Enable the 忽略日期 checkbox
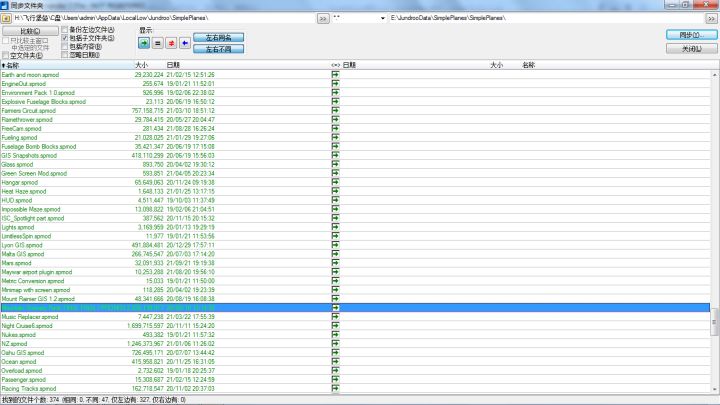Image resolution: width=720 pixels, height=405 pixels. (x=65, y=55)
